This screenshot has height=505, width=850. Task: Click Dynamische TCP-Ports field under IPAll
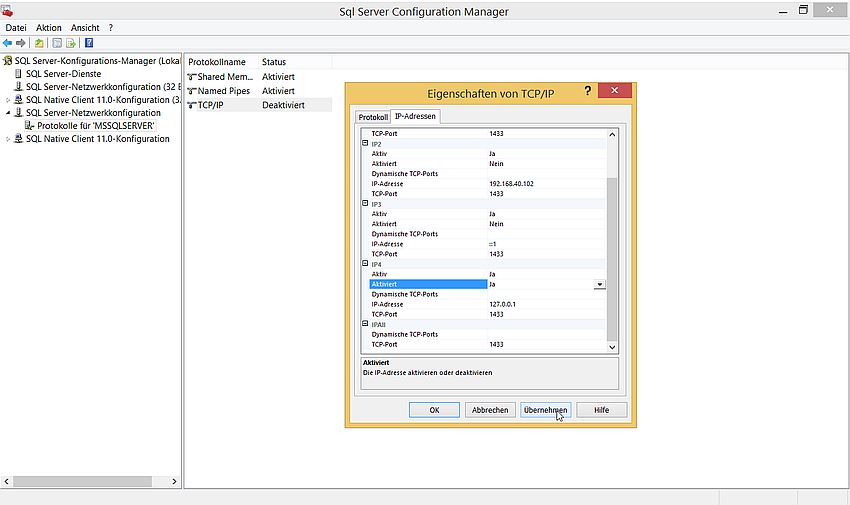(547, 335)
